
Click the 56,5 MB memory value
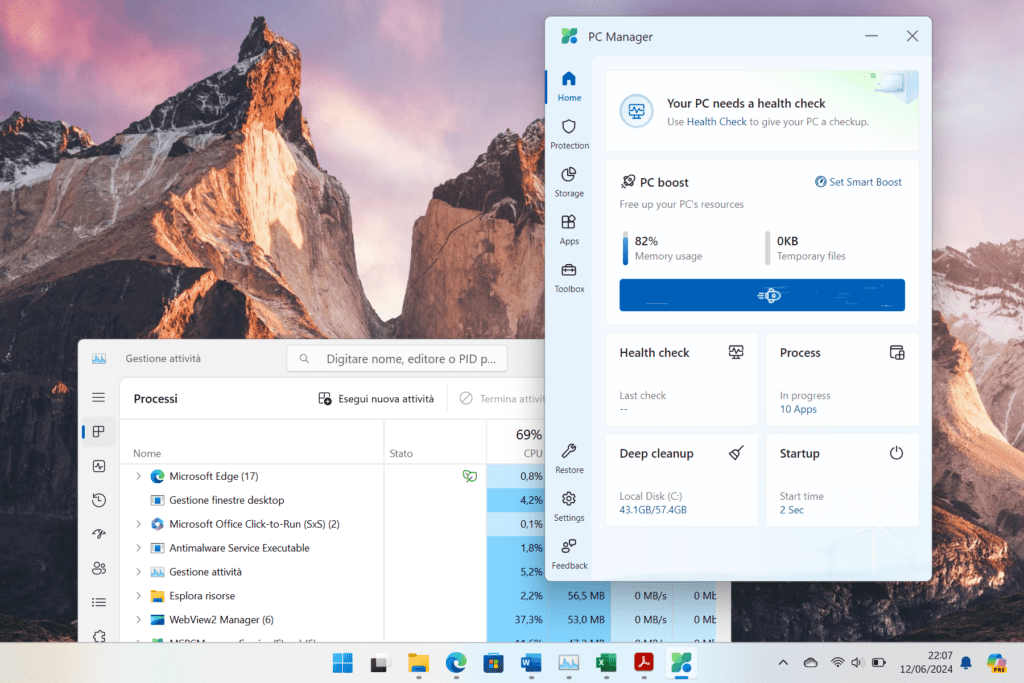tap(586, 596)
